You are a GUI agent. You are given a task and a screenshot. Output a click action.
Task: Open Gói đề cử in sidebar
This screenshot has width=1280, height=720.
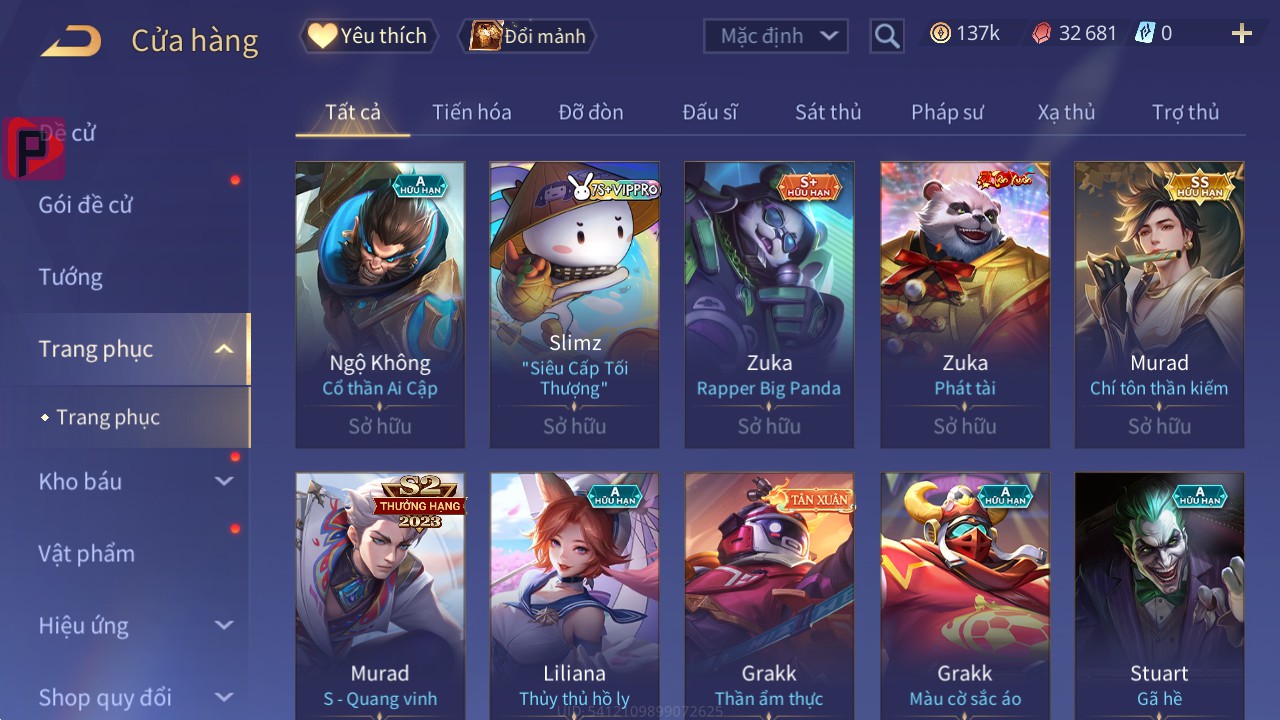pos(86,205)
